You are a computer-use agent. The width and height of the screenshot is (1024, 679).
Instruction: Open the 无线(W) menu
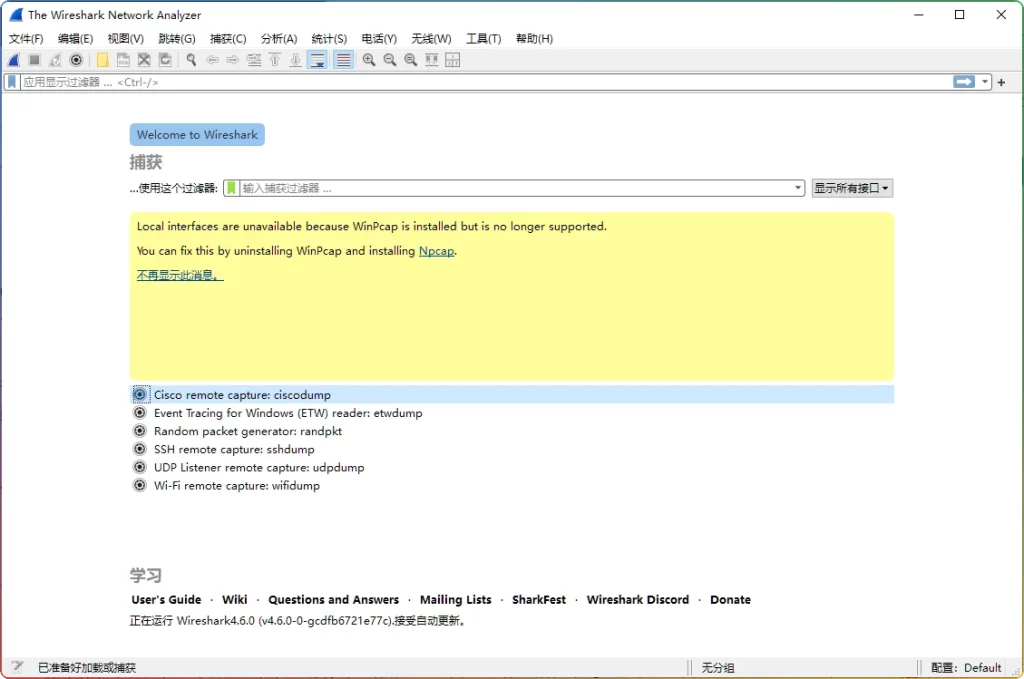click(431, 39)
